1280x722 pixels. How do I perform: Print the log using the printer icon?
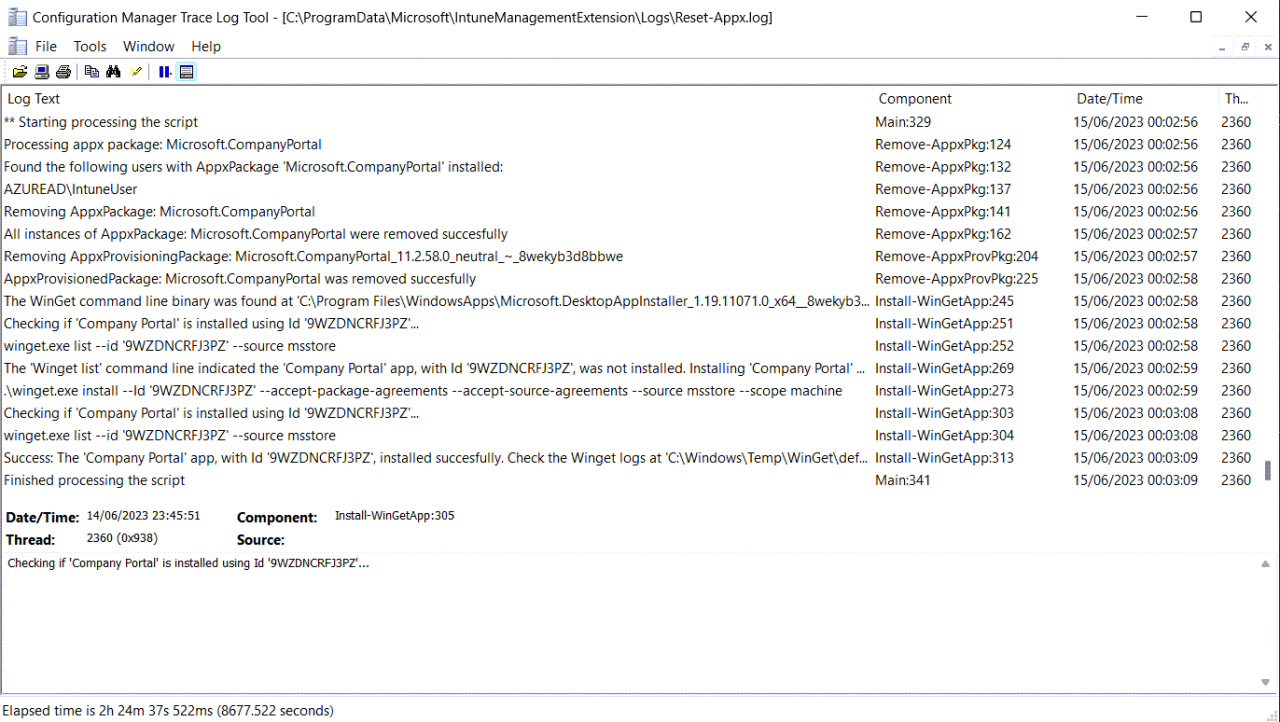[63, 72]
